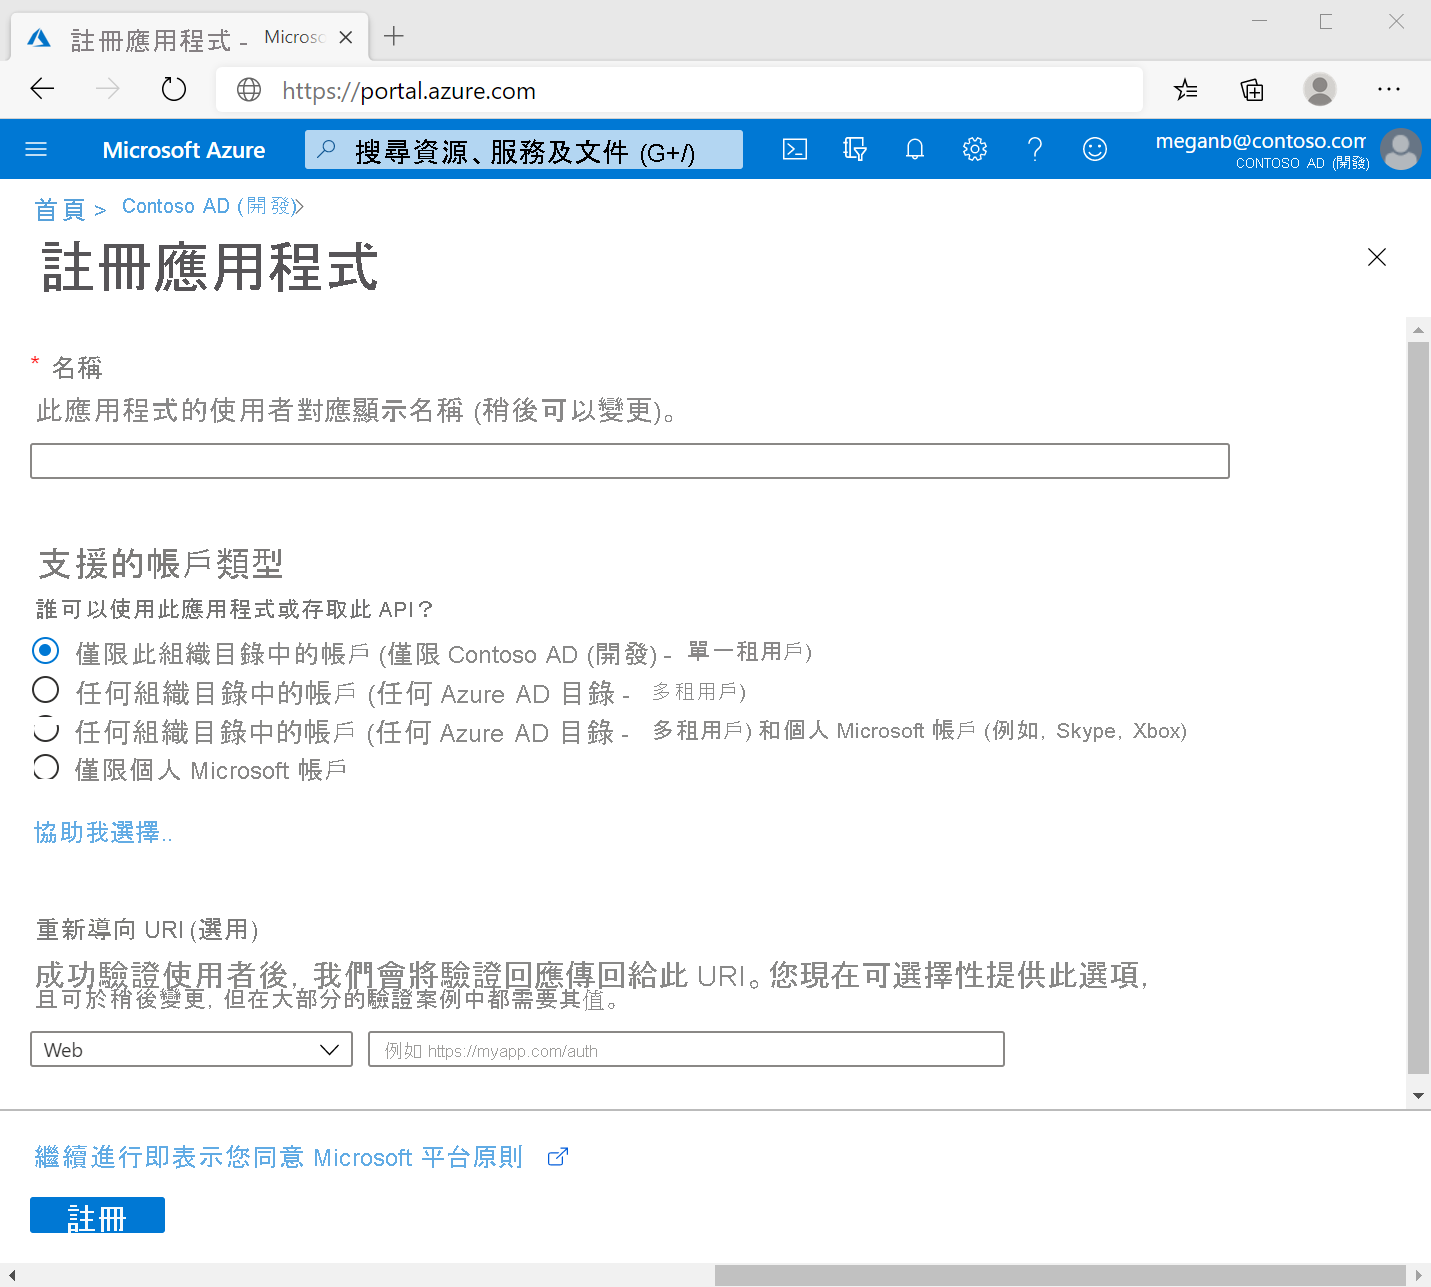
Task: Open Cloud Shell from the top bar
Action: pos(795,149)
